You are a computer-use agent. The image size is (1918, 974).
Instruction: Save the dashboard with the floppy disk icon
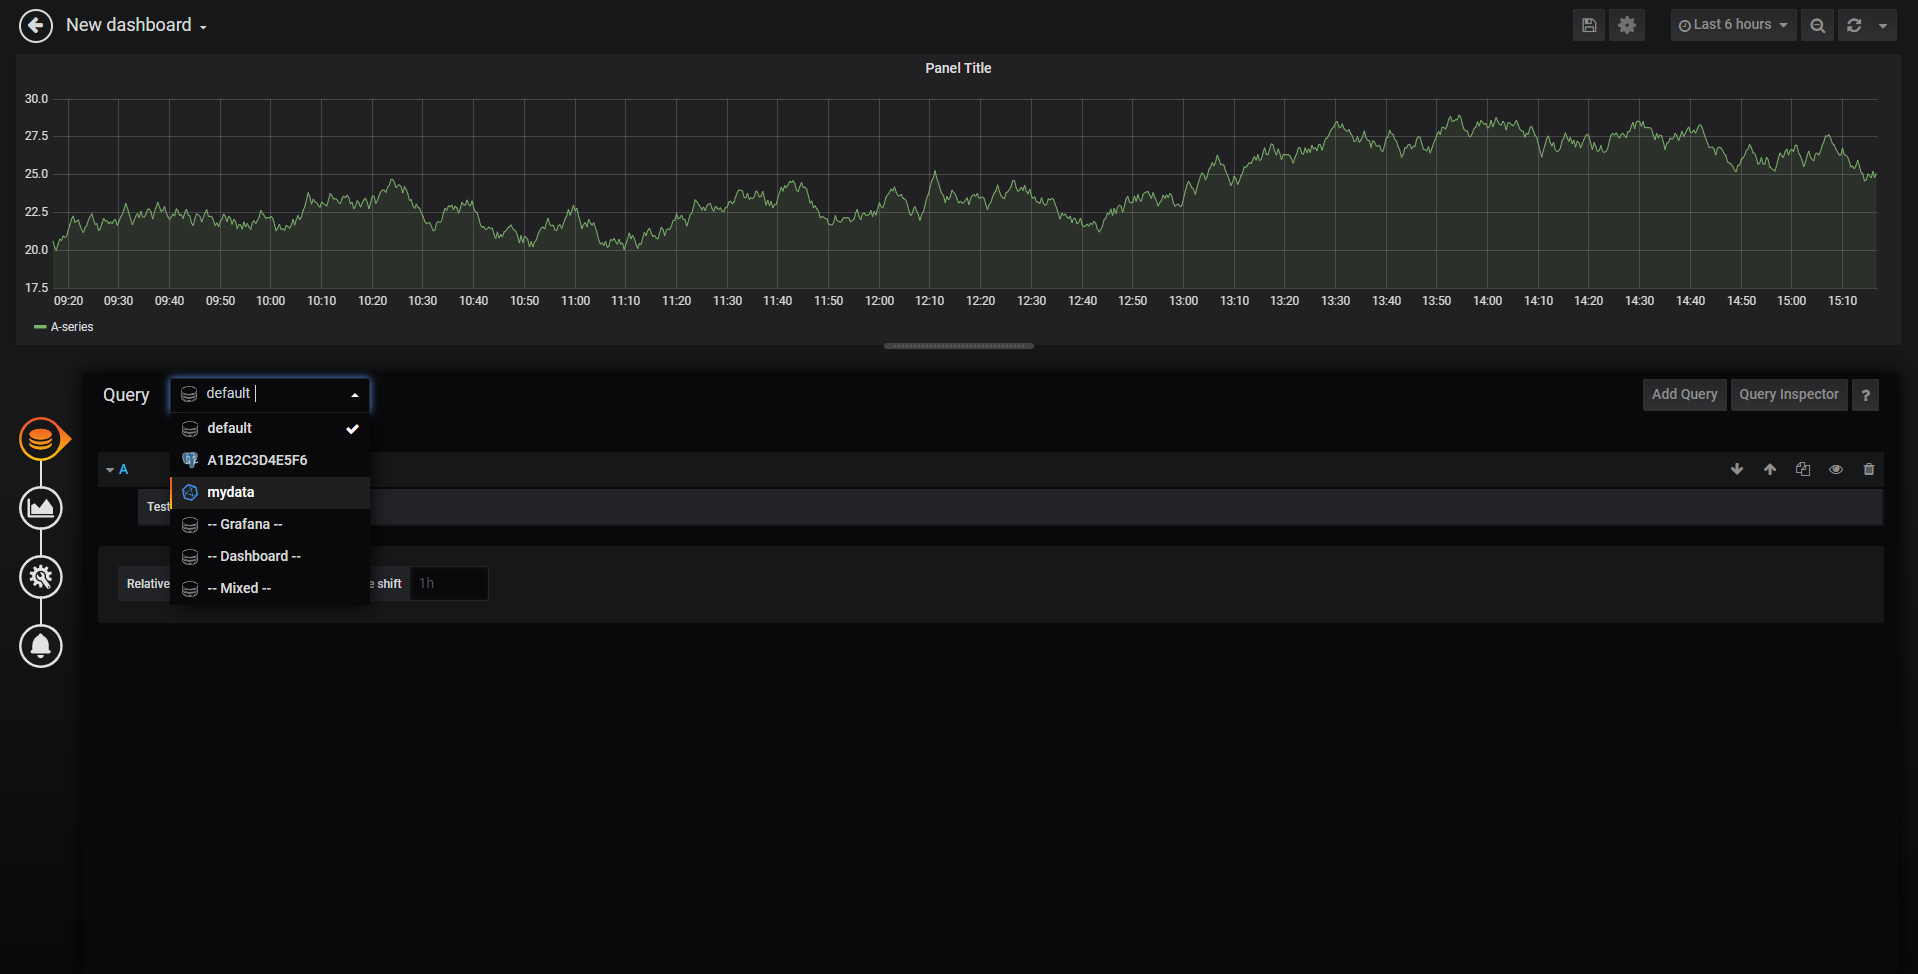pos(1588,24)
